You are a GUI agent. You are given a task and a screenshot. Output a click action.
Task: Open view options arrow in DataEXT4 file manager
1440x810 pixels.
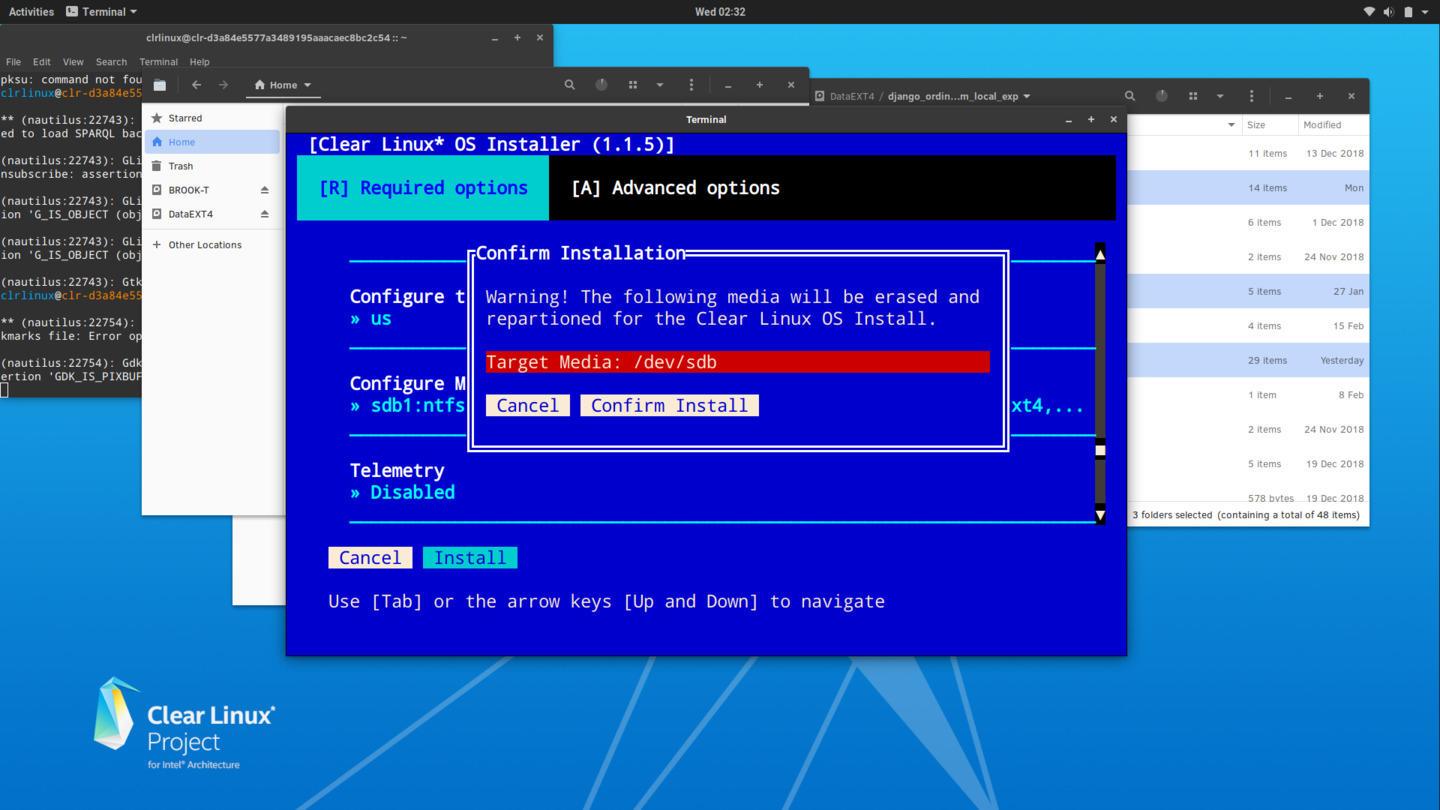(1220, 96)
